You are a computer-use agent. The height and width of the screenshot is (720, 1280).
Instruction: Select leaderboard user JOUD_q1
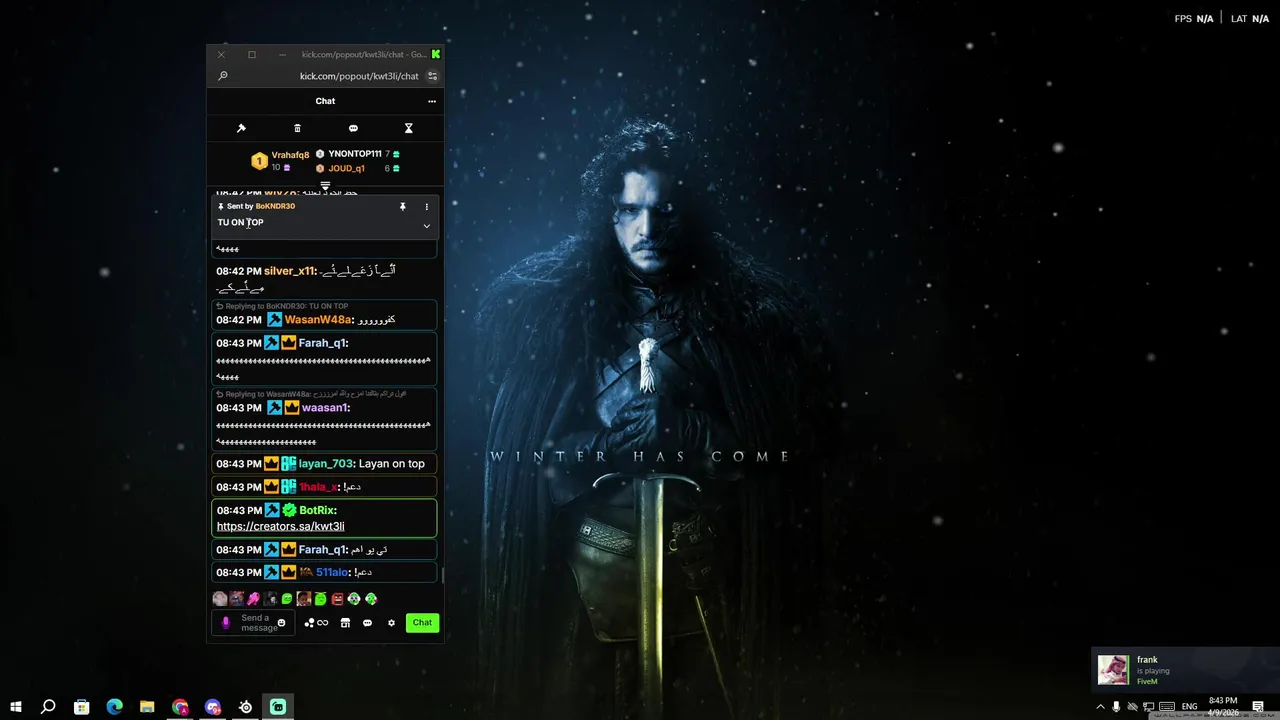point(346,168)
